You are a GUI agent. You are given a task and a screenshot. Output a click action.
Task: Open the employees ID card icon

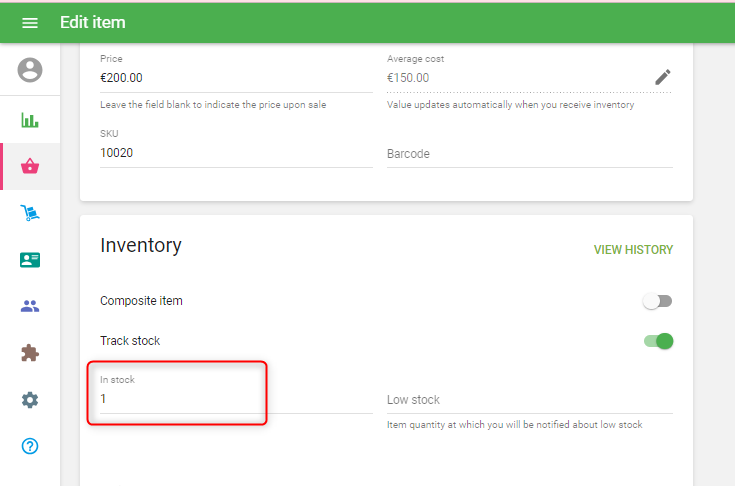[30, 260]
